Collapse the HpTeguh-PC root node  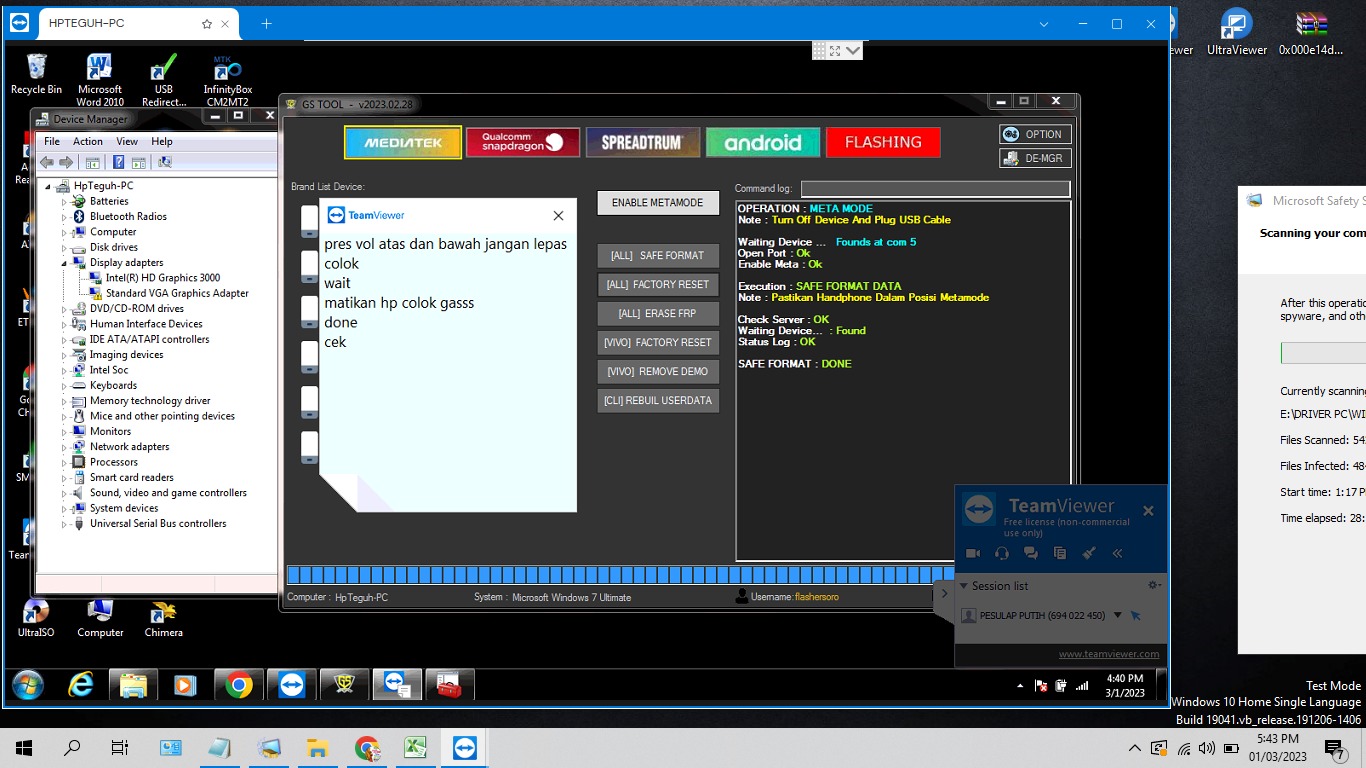[47, 186]
